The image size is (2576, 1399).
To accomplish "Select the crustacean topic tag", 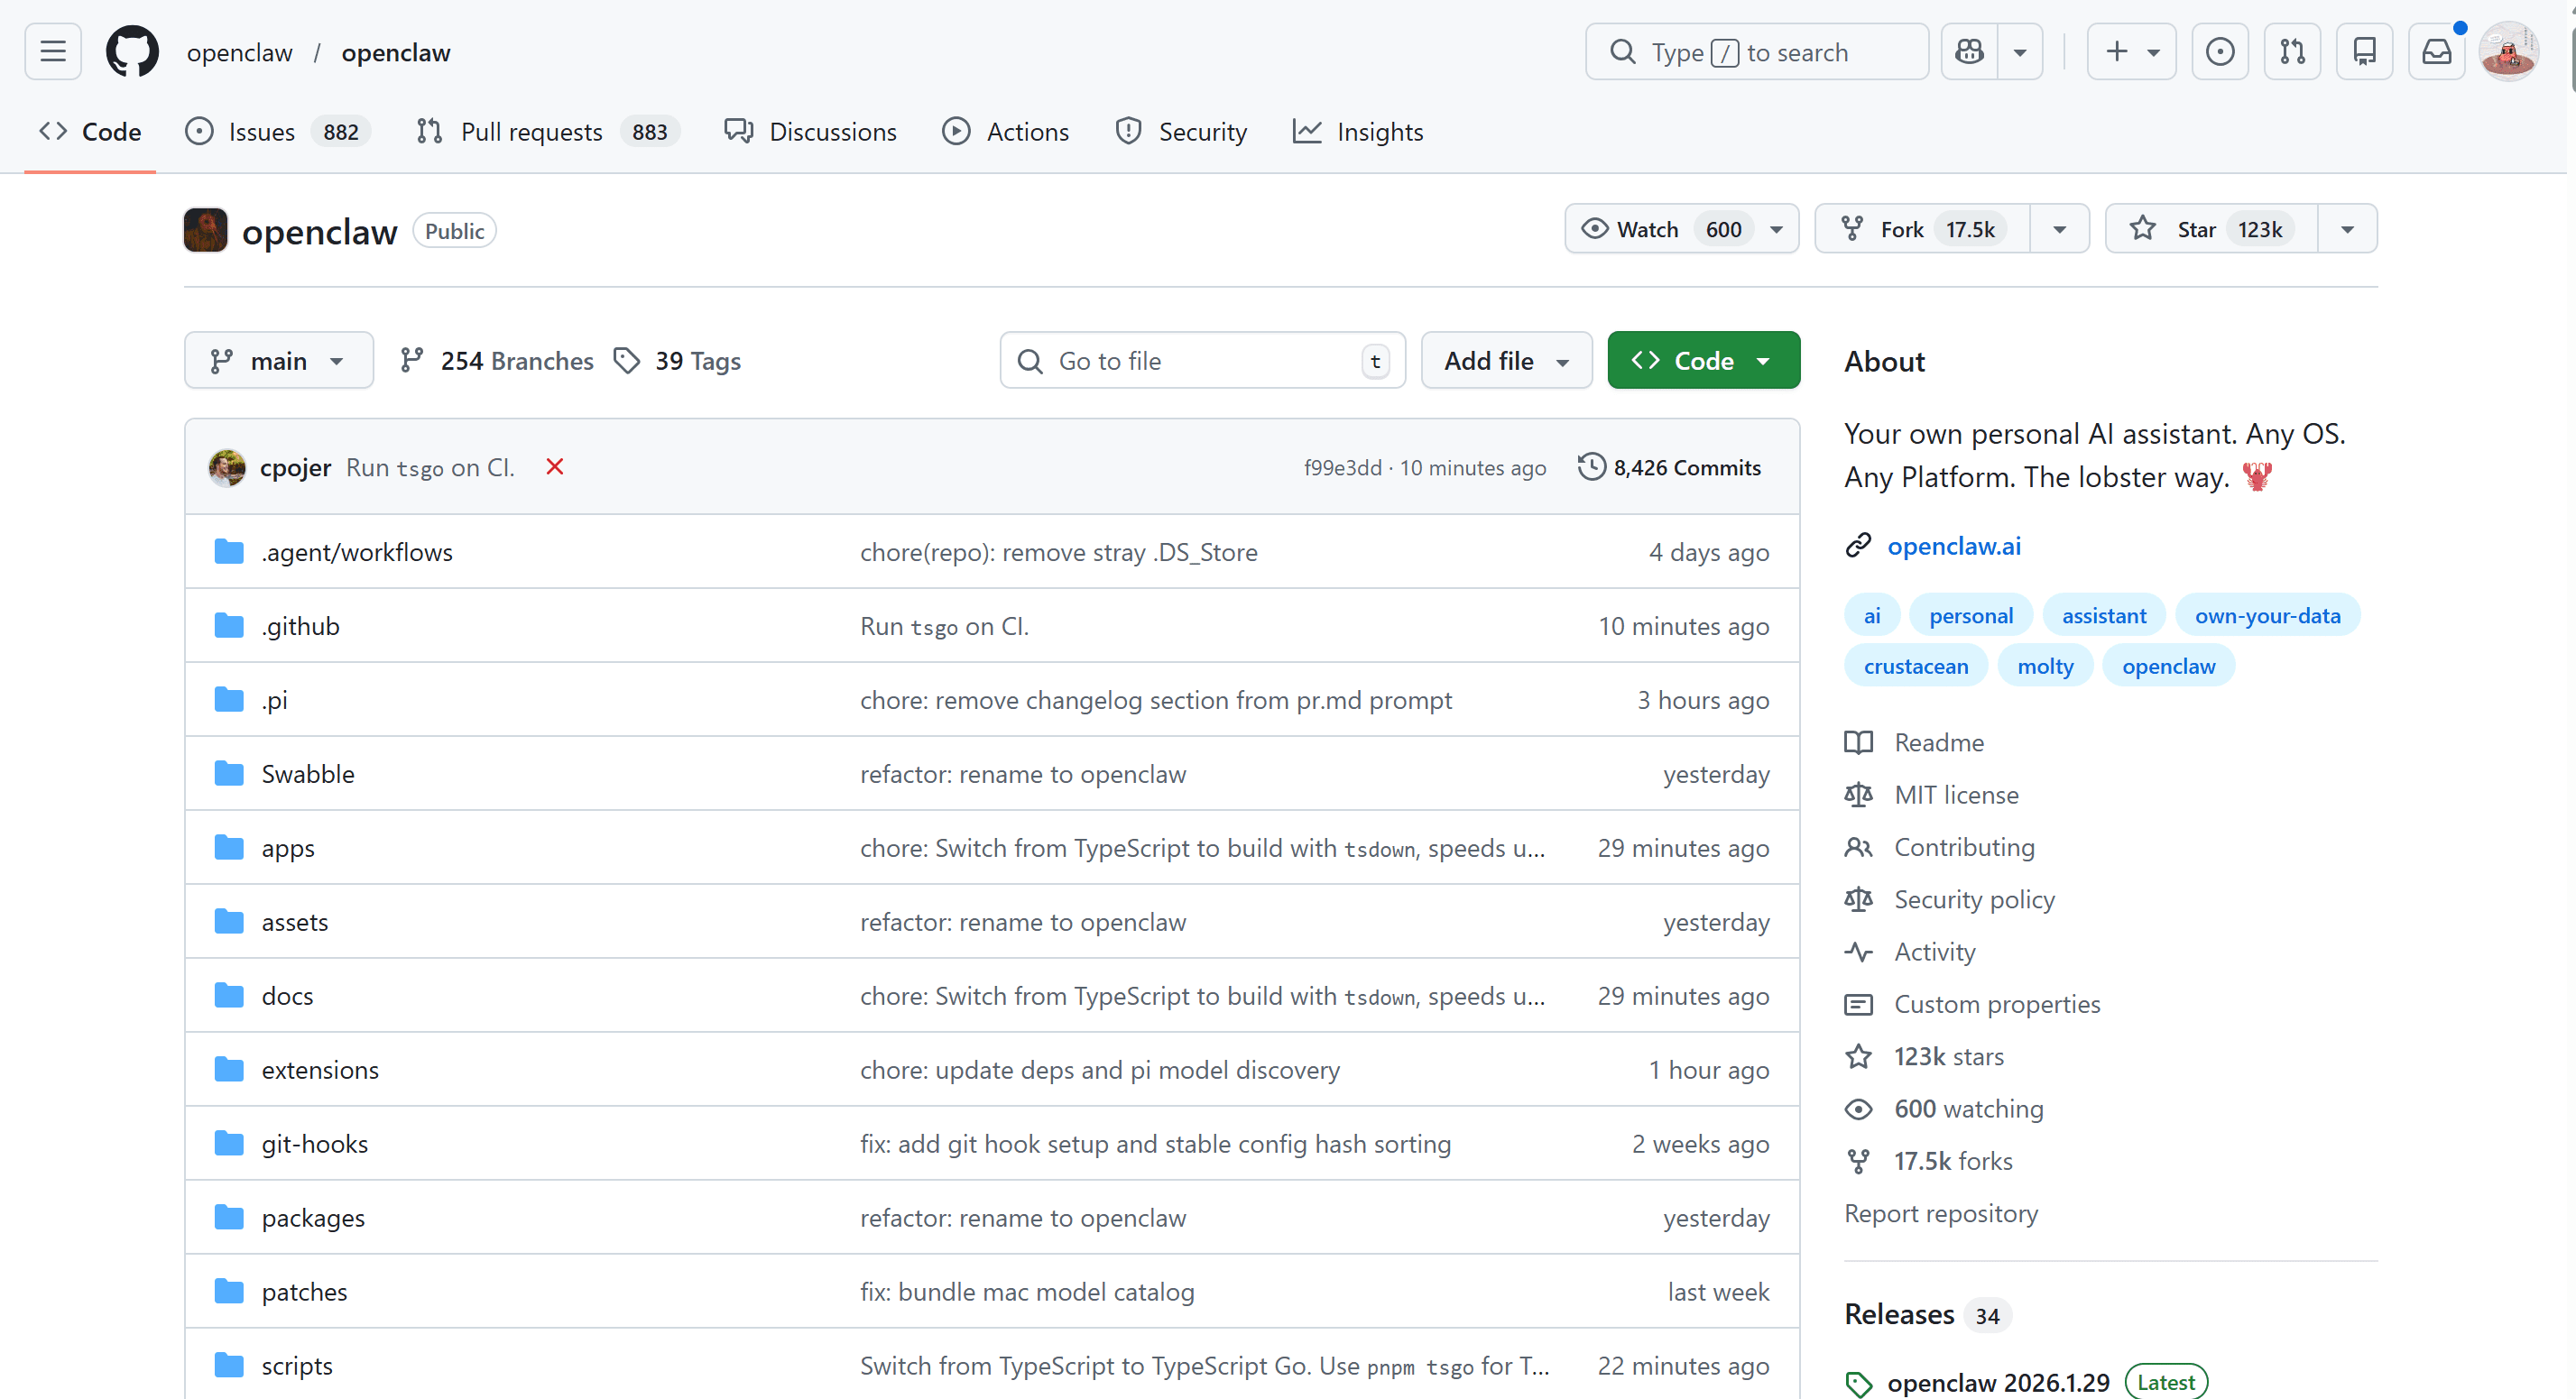I will coord(1915,667).
